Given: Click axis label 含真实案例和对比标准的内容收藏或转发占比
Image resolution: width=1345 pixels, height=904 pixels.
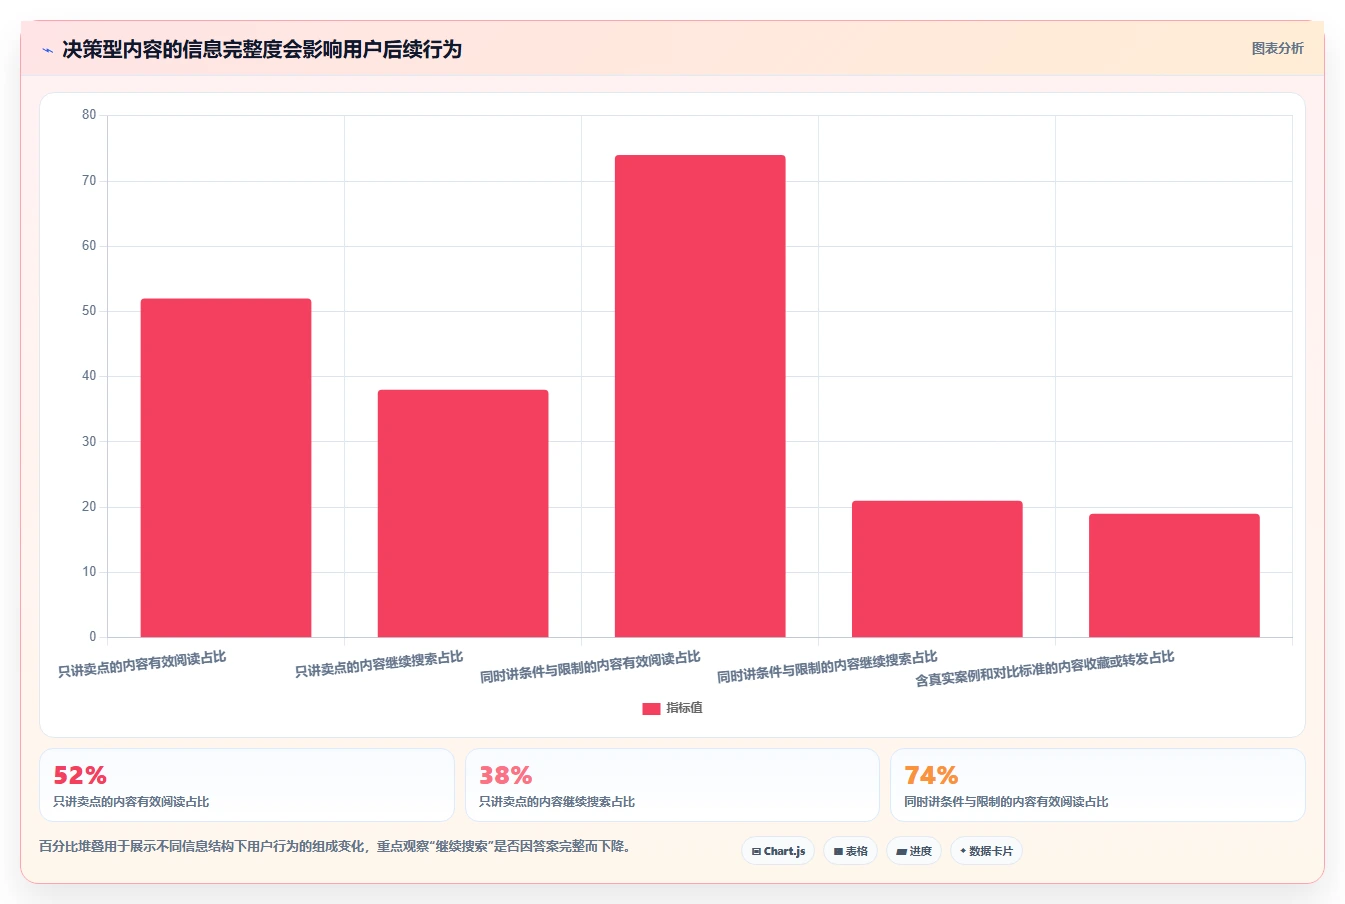Looking at the screenshot, I should (x=1045, y=669).
